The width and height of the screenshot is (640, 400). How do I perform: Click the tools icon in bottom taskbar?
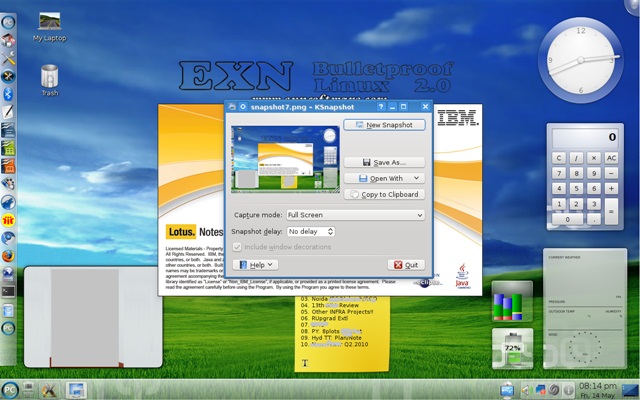(49, 390)
